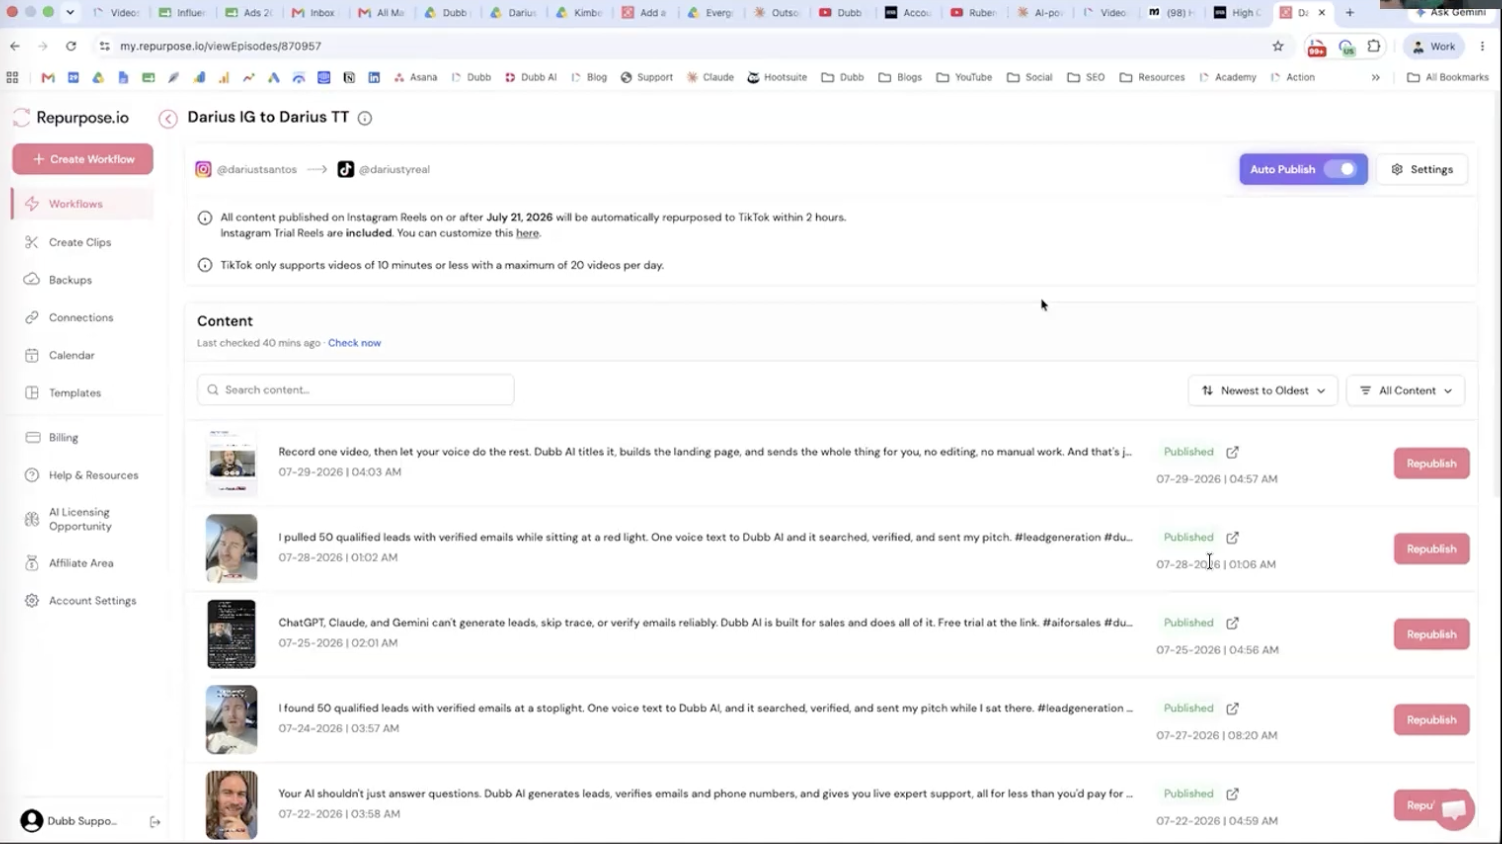Open thumbnail of 'I pulled 50 qualified leads' post
Viewport: 1502px width, 844px height.
[231, 548]
